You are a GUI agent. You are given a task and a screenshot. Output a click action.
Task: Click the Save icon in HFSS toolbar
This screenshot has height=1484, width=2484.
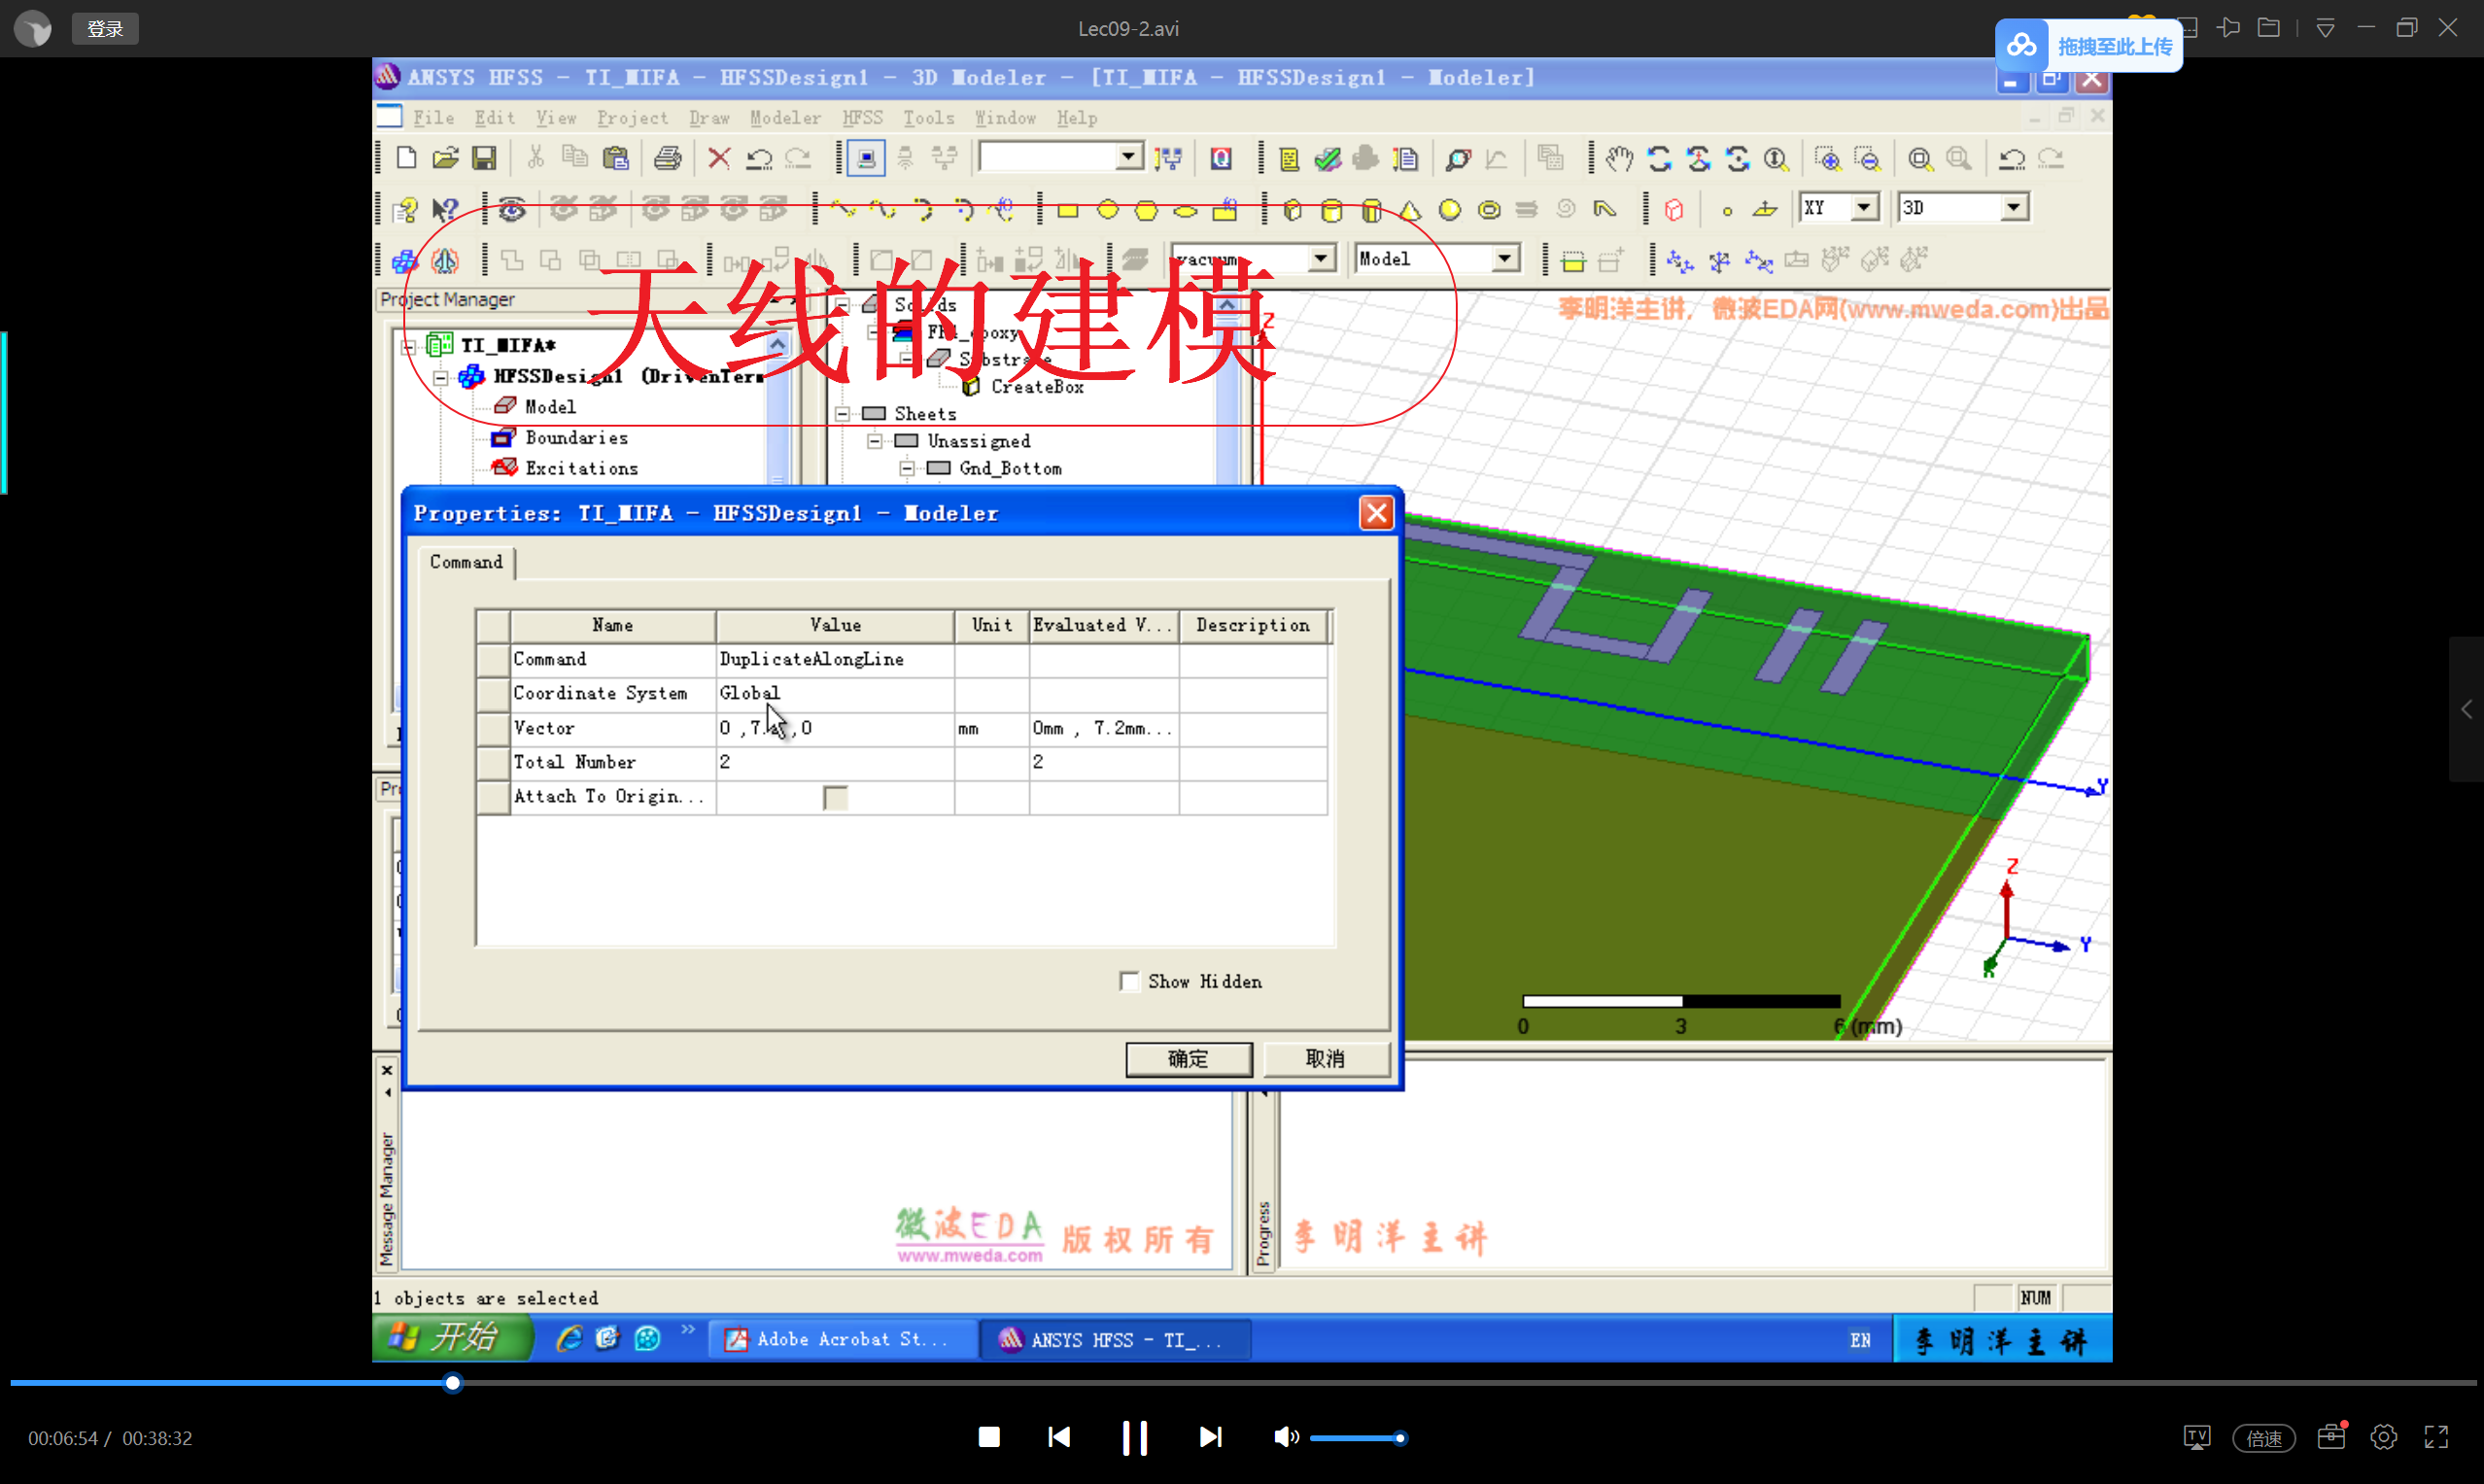pos(484,158)
